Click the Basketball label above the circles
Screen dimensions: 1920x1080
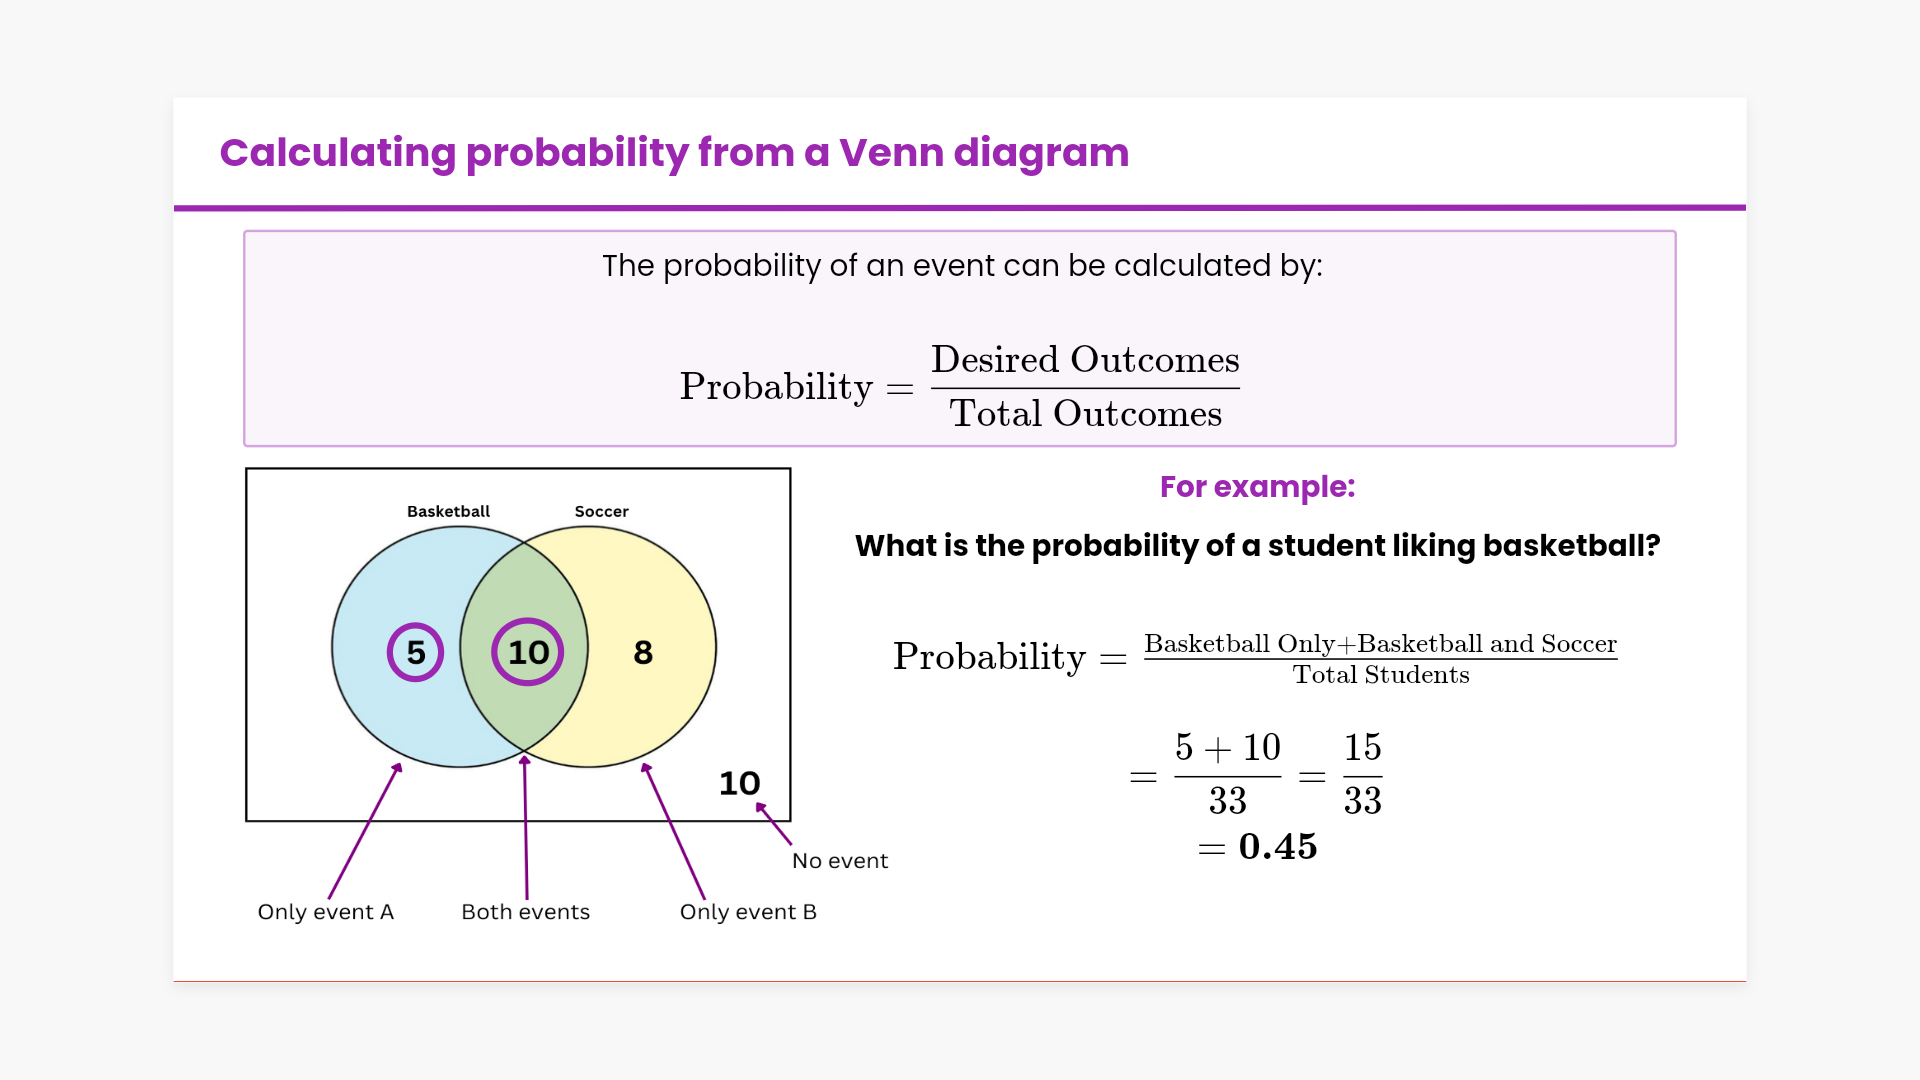[x=448, y=511]
